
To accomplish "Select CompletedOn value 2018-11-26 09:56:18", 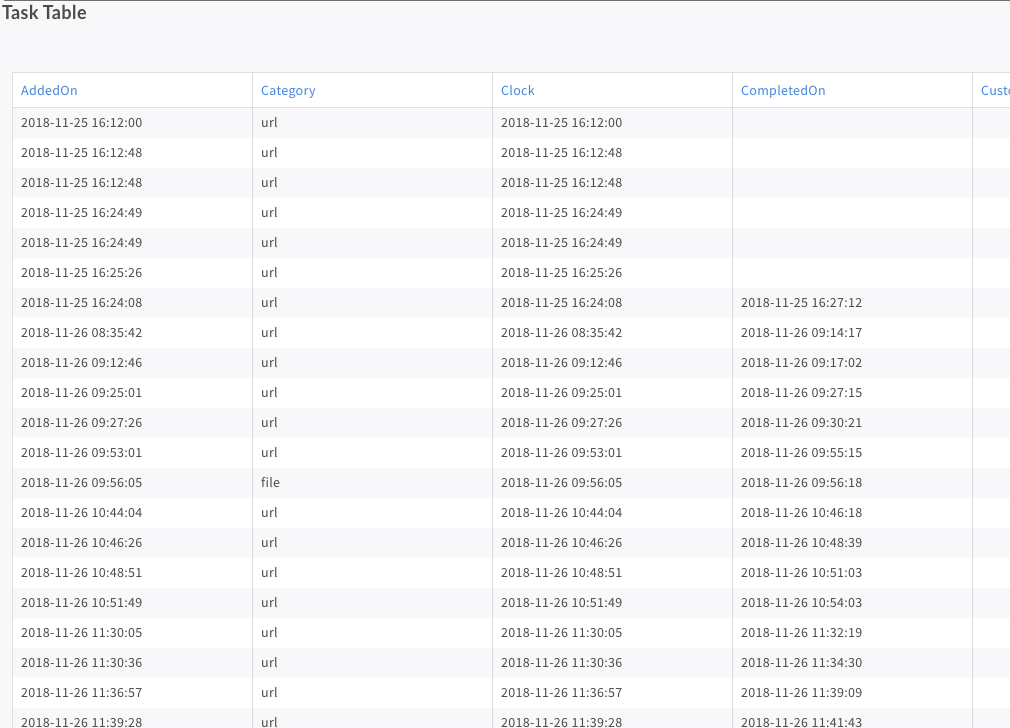I will (x=801, y=483).
